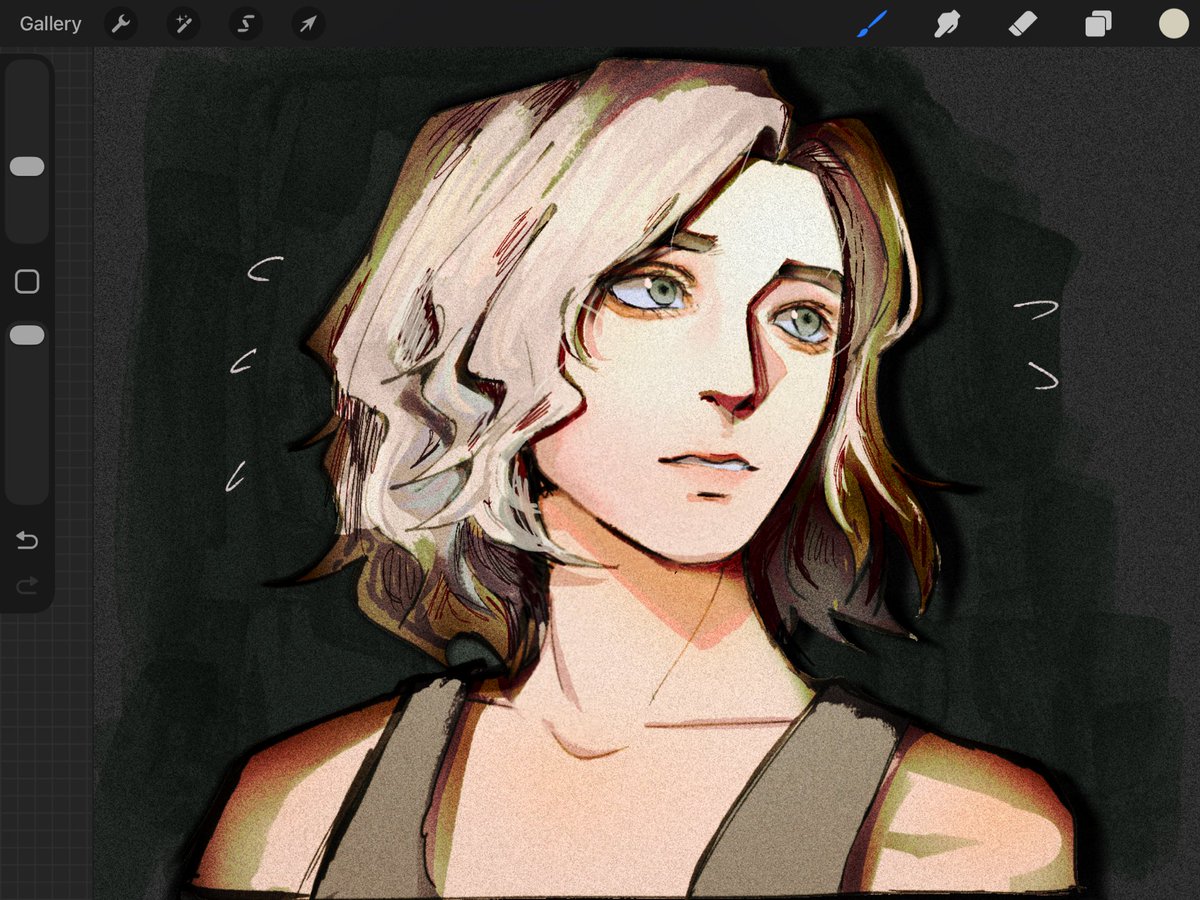Undo the last stroke
This screenshot has height=900, width=1200.
click(x=27, y=541)
